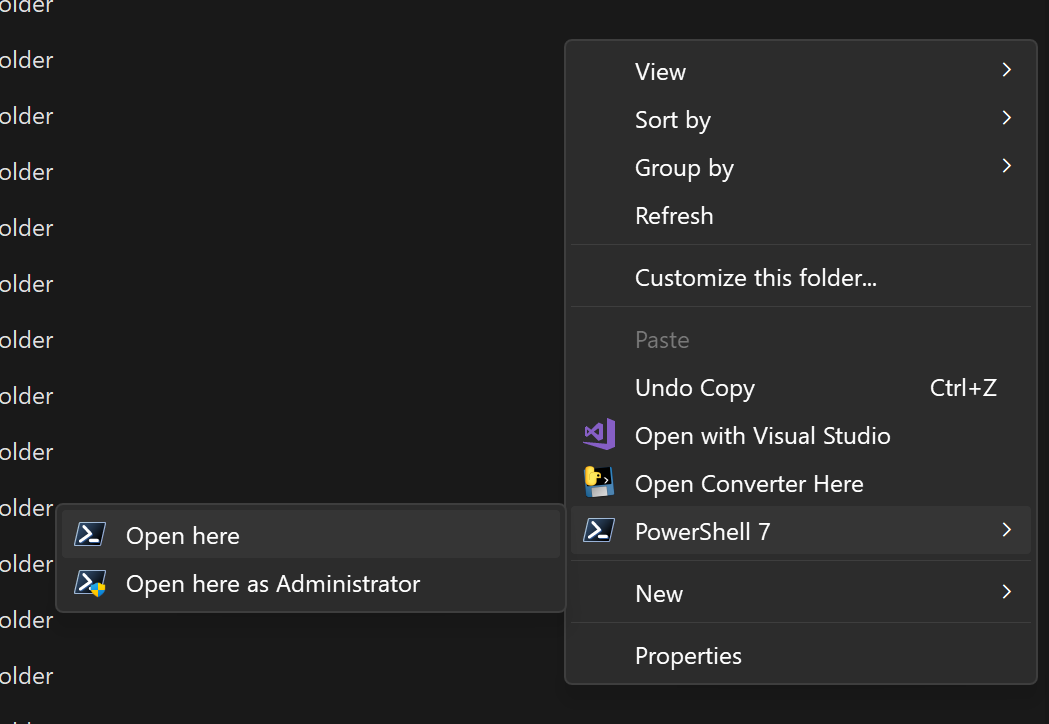Choose the Open here text in the submenu
Image resolution: width=1049 pixels, height=724 pixels.
(x=183, y=536)
